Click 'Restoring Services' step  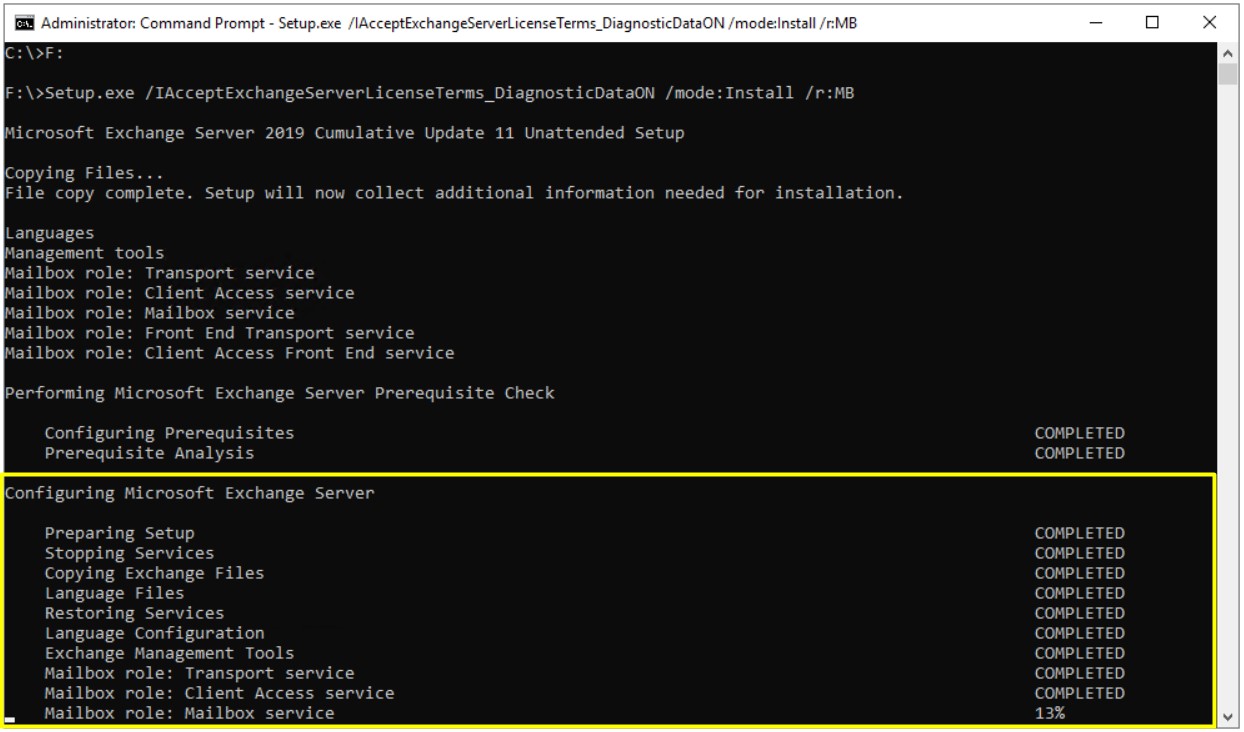coord(135,613)
